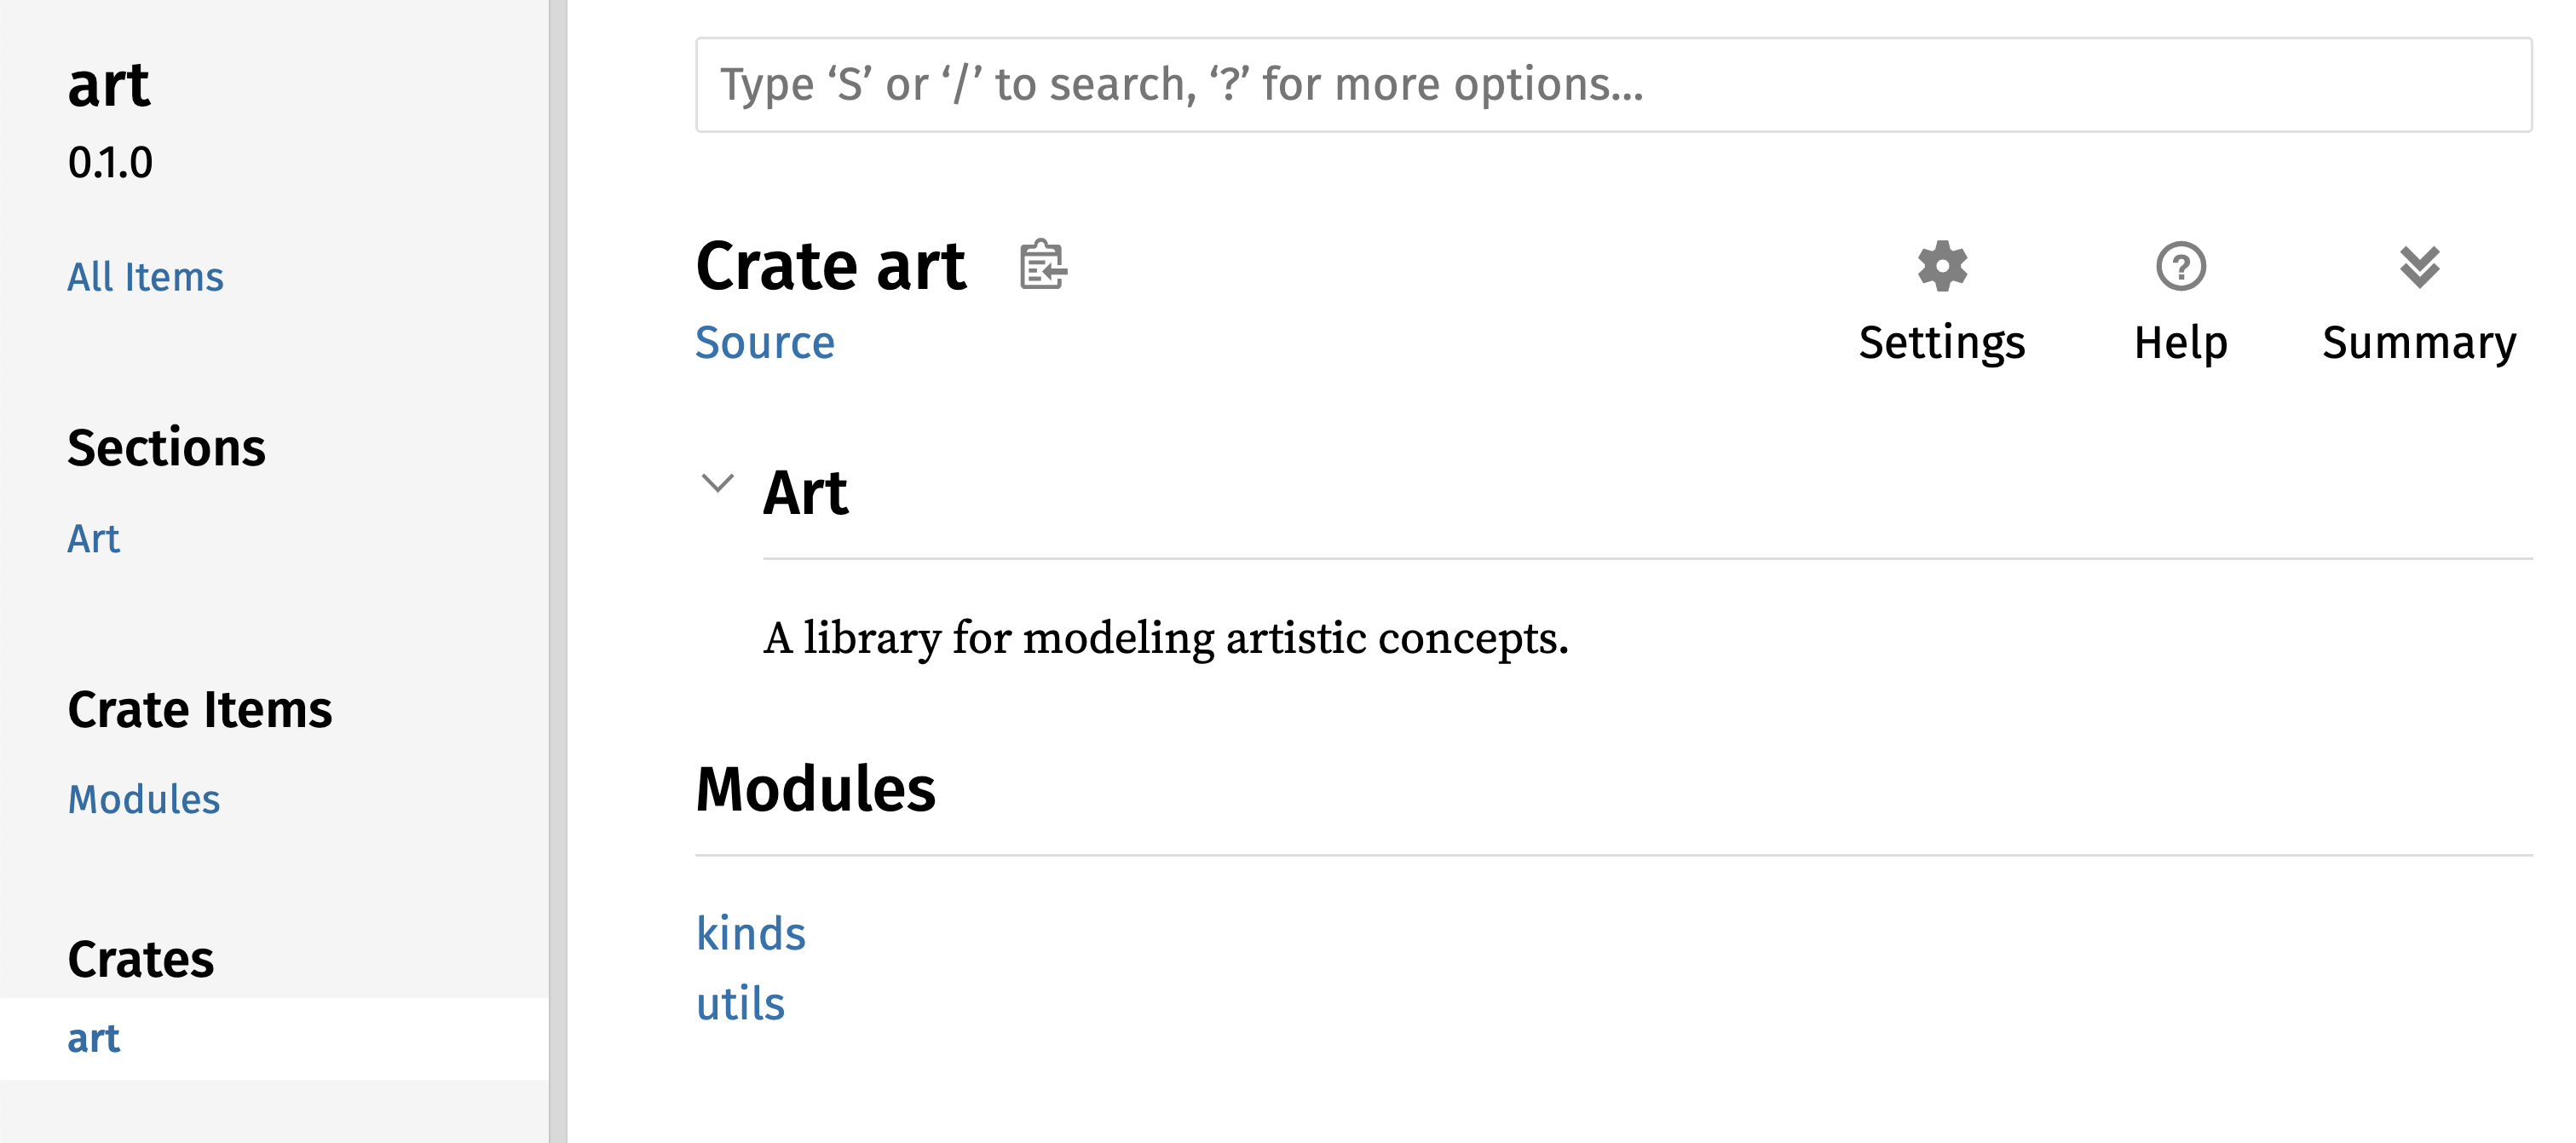The image size is (2576, 1143).
Task: Navigate to All Items in the sidebar
Action: 145,276
